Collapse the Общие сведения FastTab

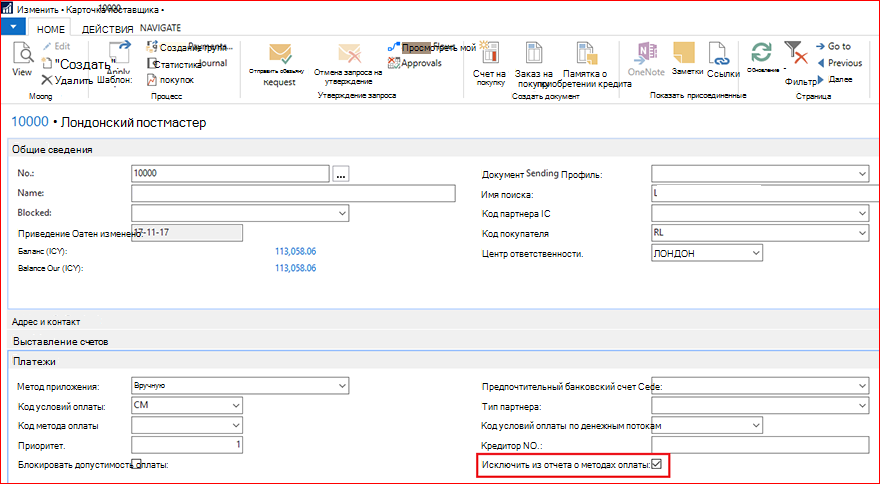click(52, 149)
